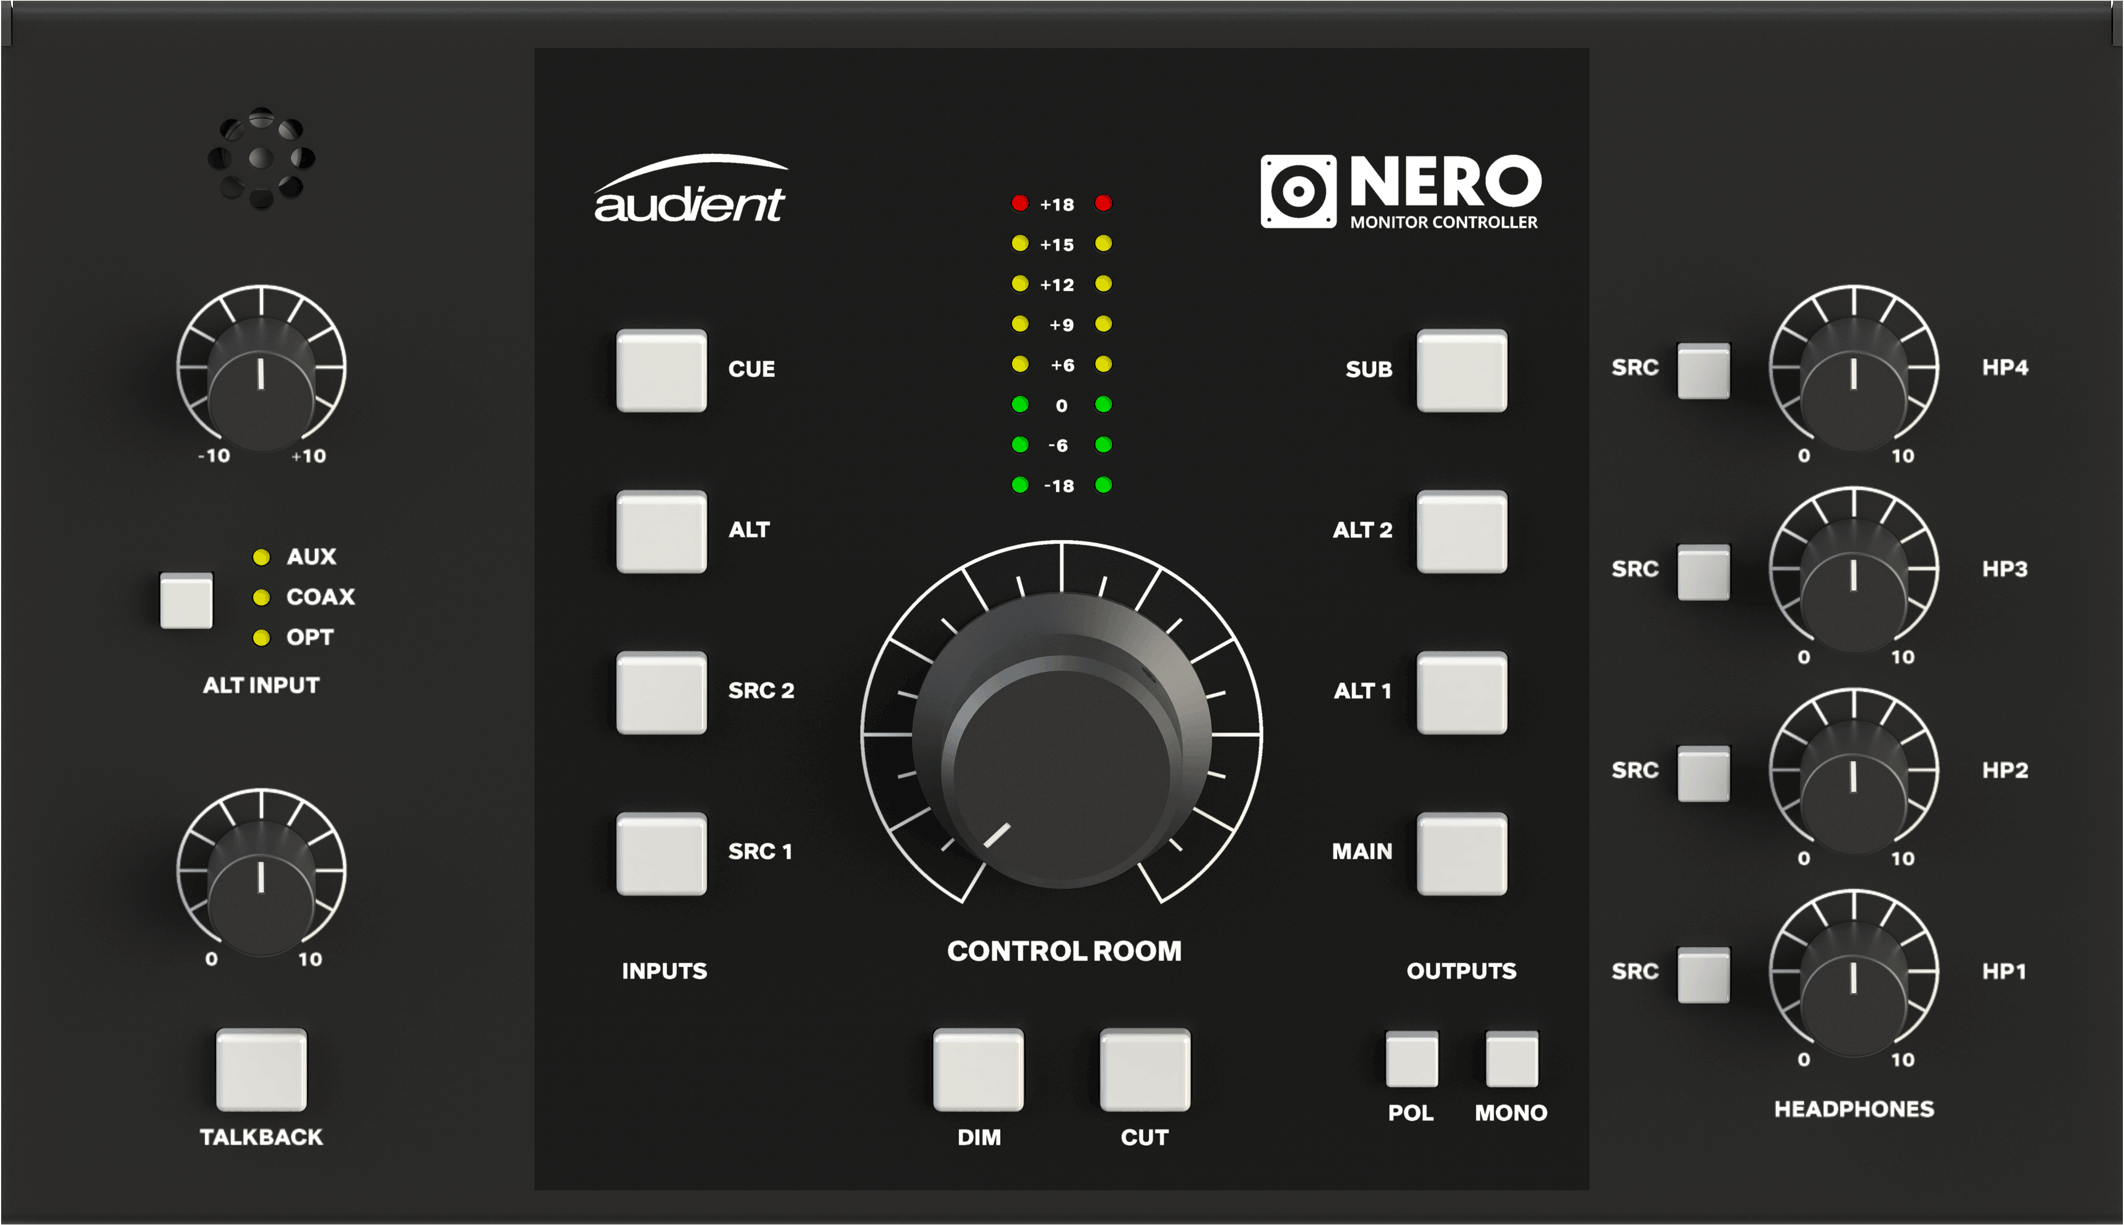Viewport: 2124px width, 1225px height.
Task: Click the right +18 red meter LED
Action: [1103, 203]
